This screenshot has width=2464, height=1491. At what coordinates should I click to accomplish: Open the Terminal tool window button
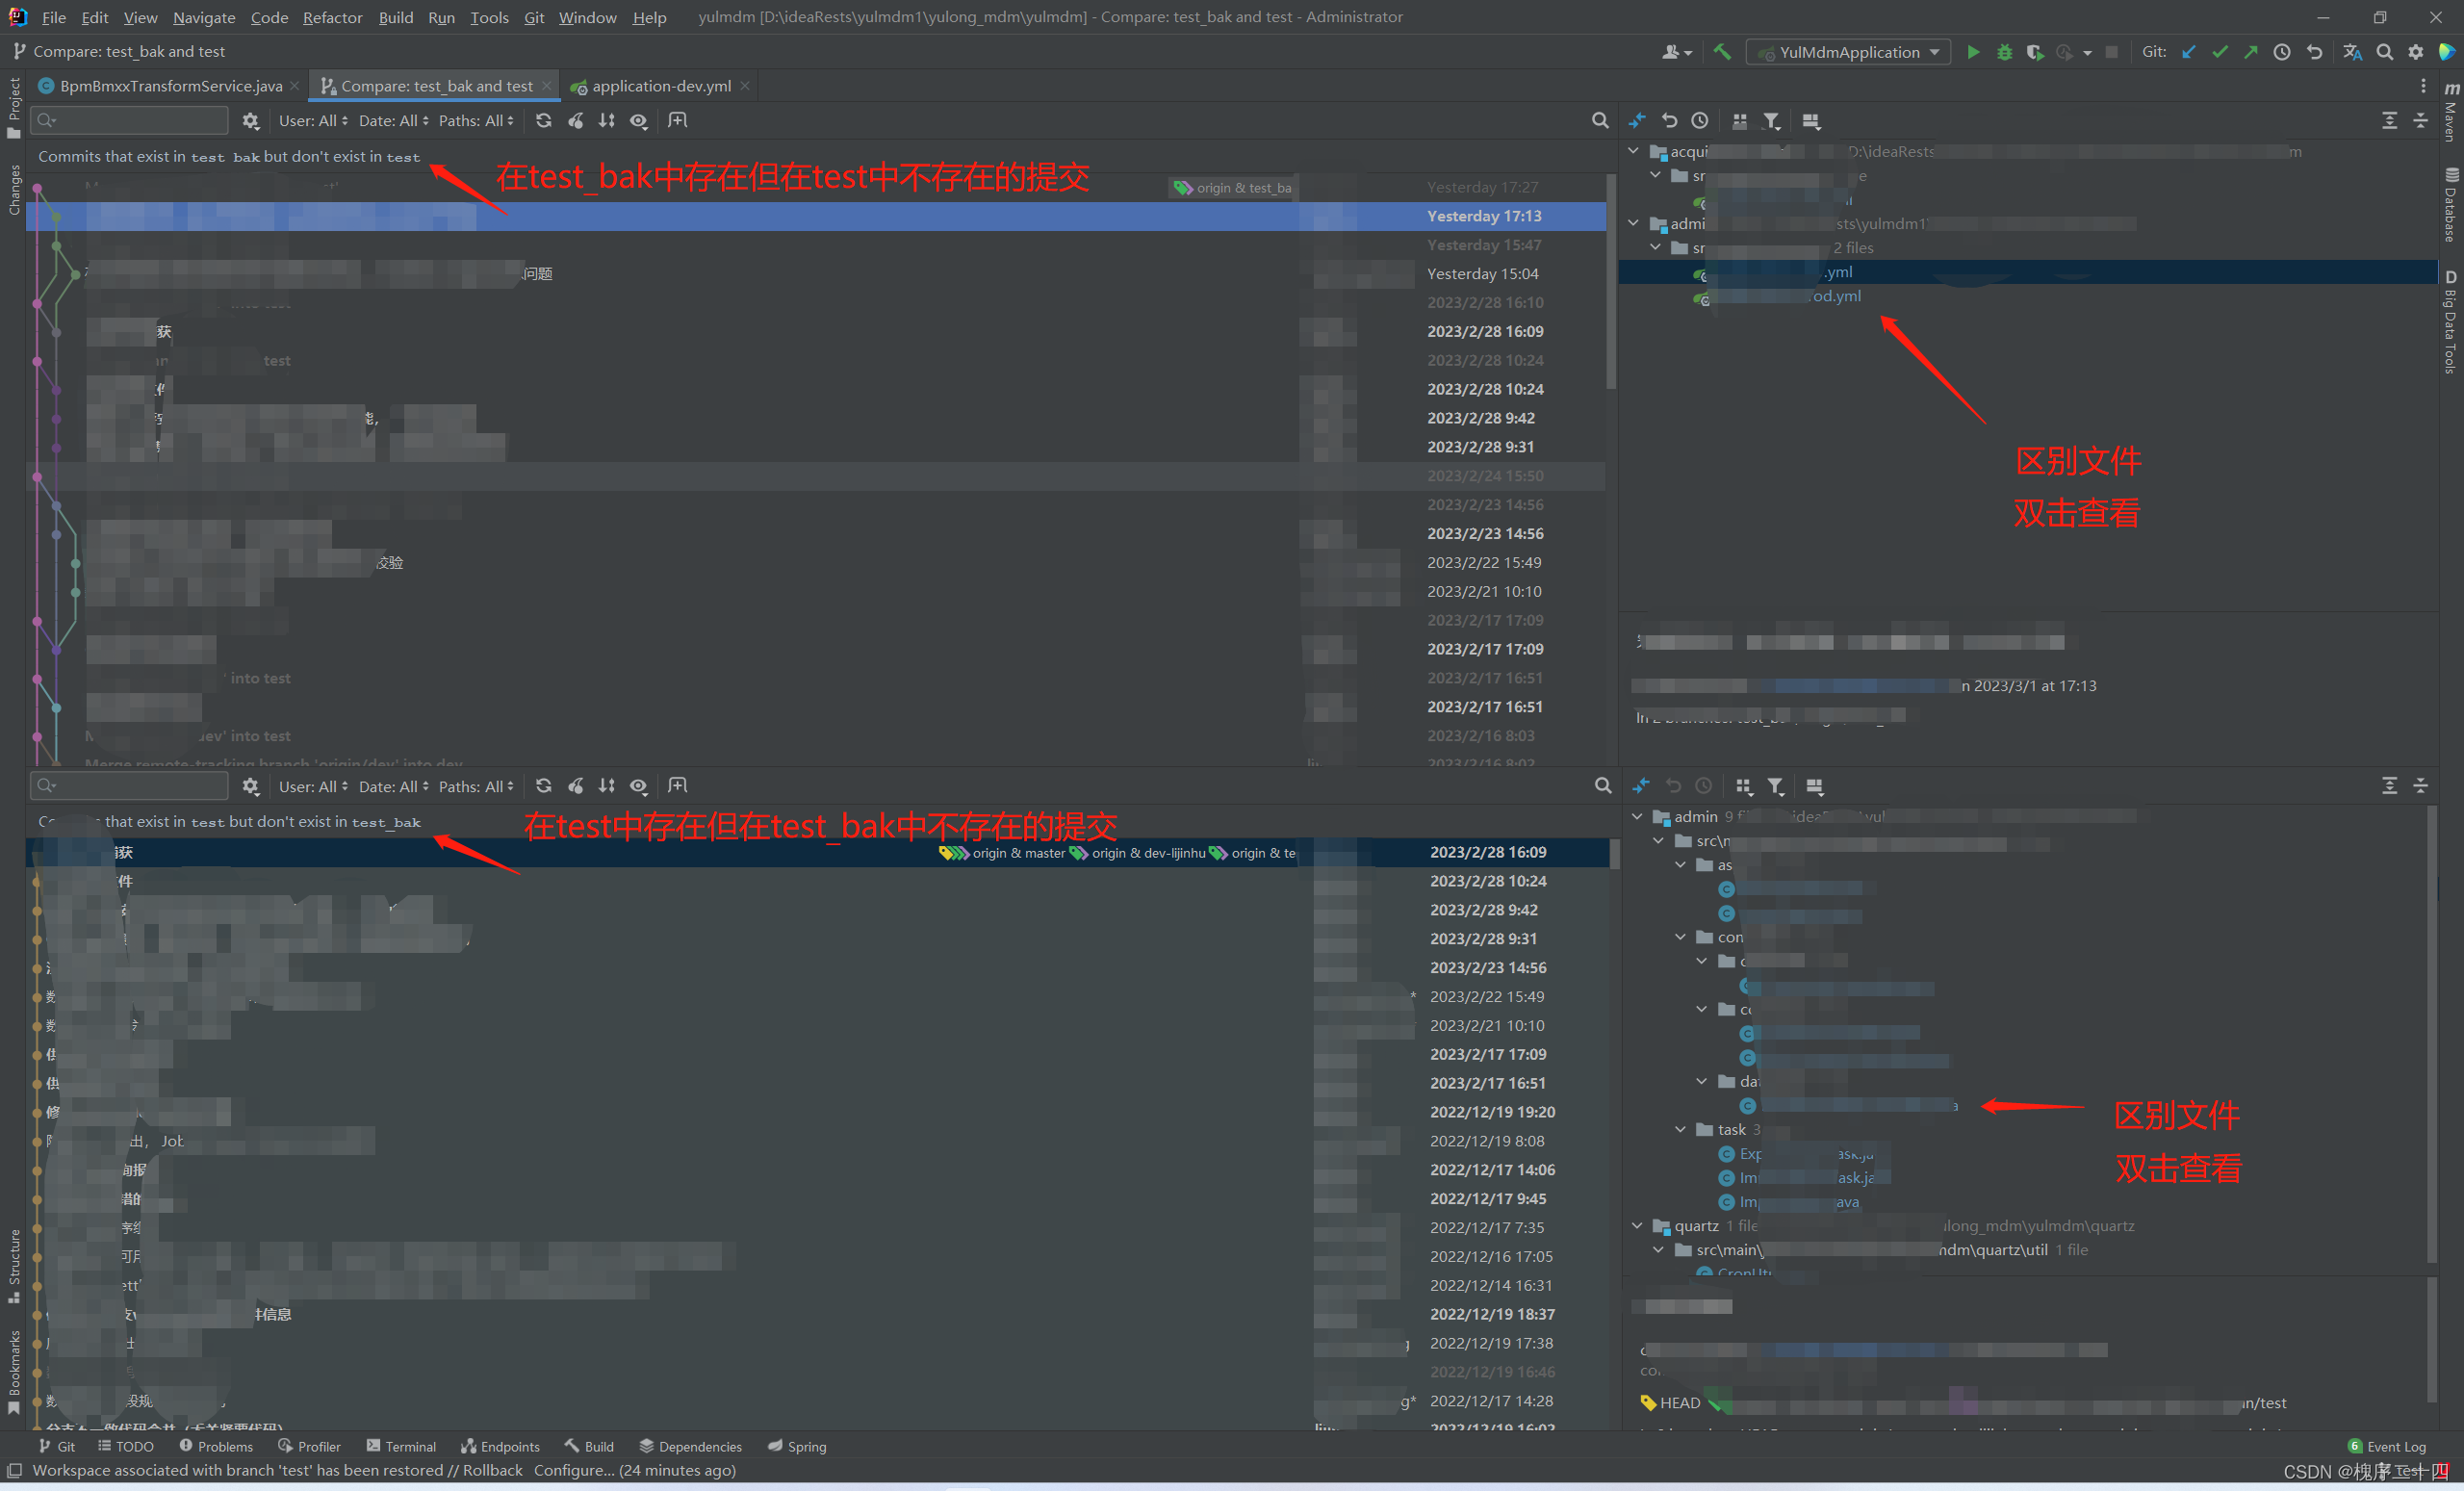tap(401, 1446)
